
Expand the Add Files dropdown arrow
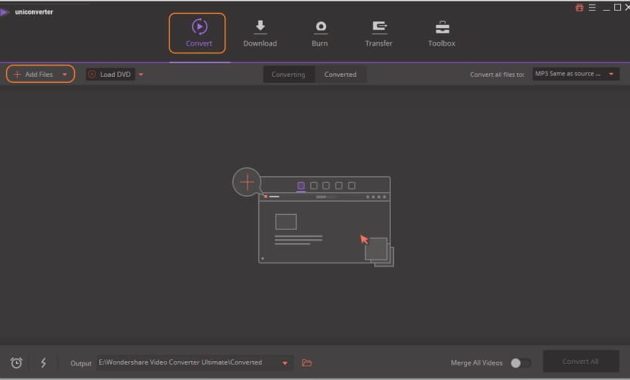point(65,74)
